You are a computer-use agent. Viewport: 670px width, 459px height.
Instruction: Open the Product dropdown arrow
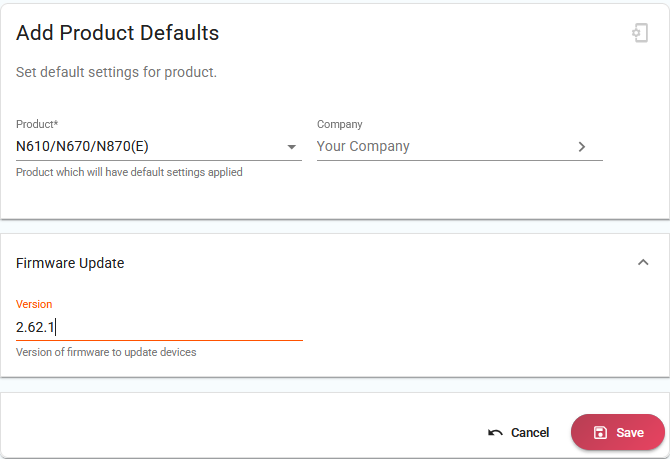(x=291, y=147)
